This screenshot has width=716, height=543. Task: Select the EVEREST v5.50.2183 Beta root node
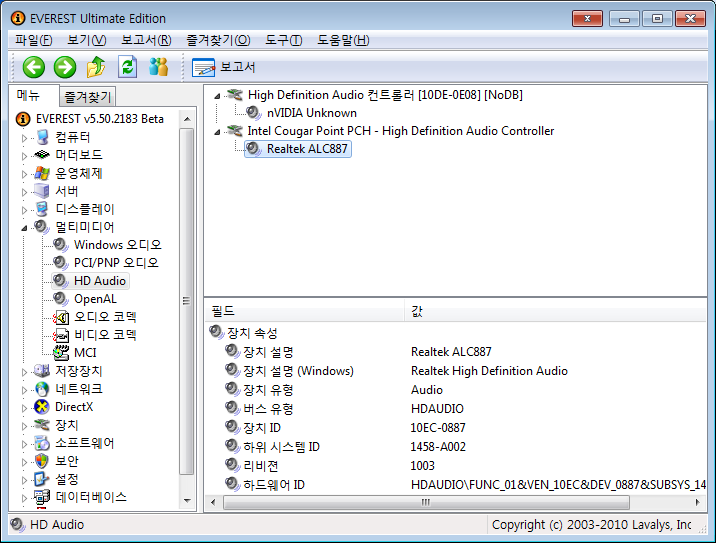[x=100, y=119]
